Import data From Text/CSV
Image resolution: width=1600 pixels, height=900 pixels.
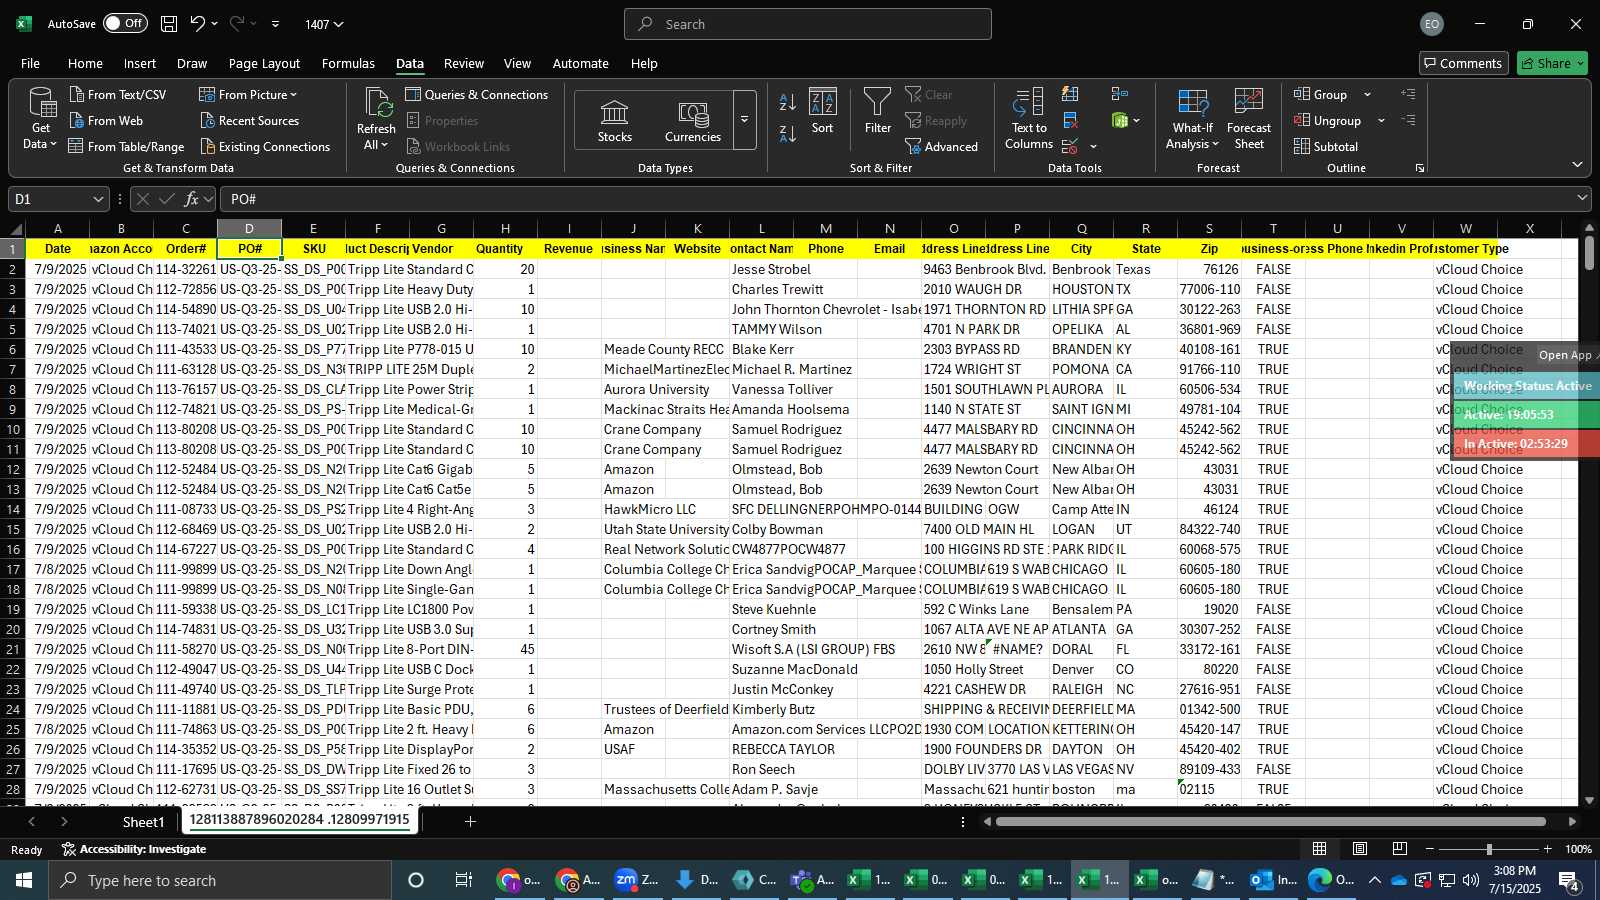(x=117, y=94)
